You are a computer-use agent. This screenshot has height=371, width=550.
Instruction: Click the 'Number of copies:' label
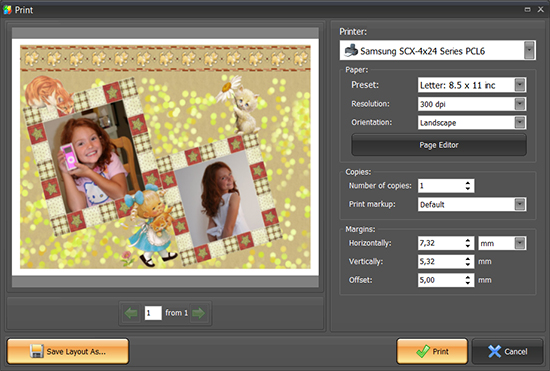coord(380,186)
